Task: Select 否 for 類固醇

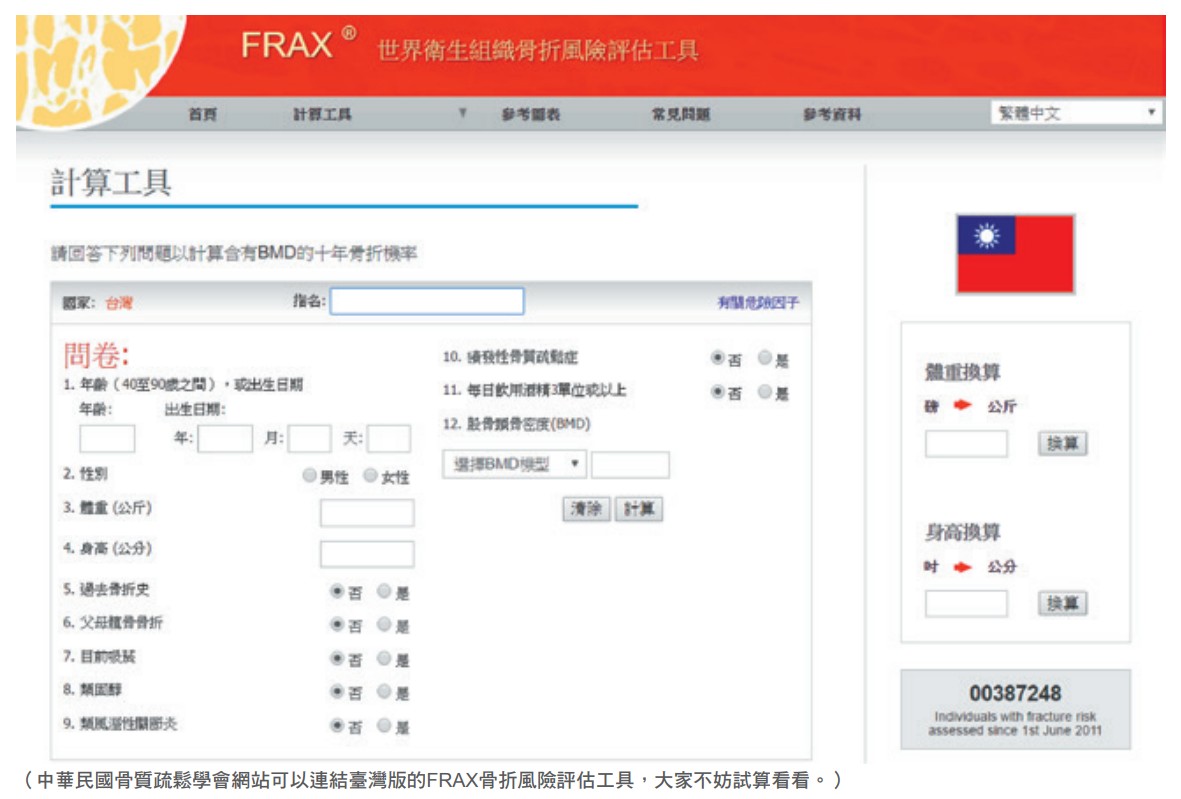Action: [337, 691]
